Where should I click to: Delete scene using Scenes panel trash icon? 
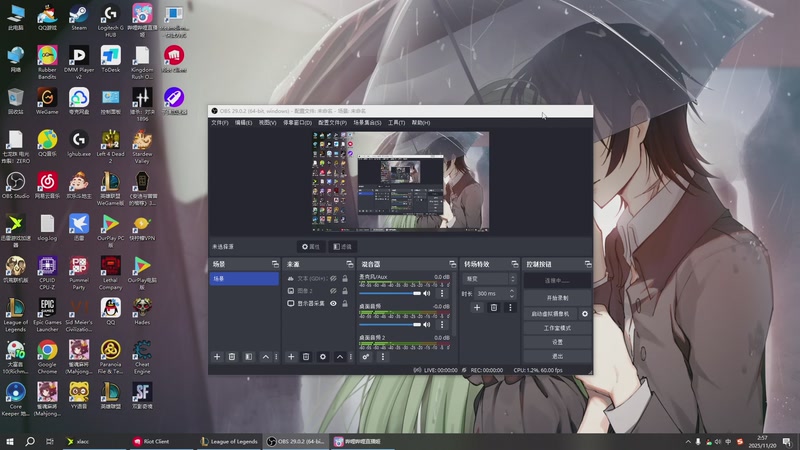[232, 357]
